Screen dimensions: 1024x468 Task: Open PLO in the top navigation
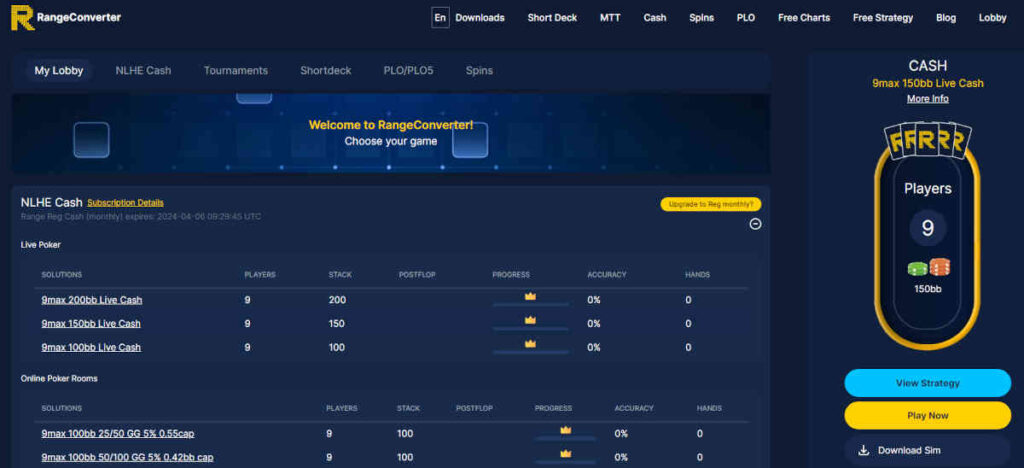click(x=746, y=18)
